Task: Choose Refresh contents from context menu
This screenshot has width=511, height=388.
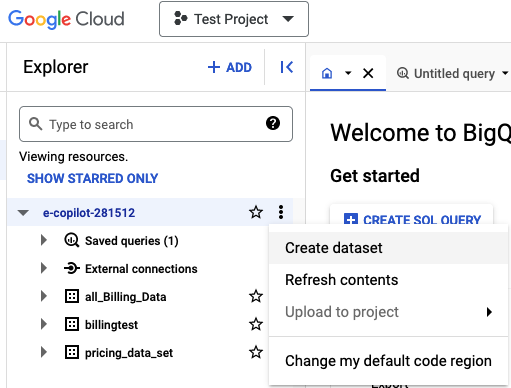Action: pos(388,280)
